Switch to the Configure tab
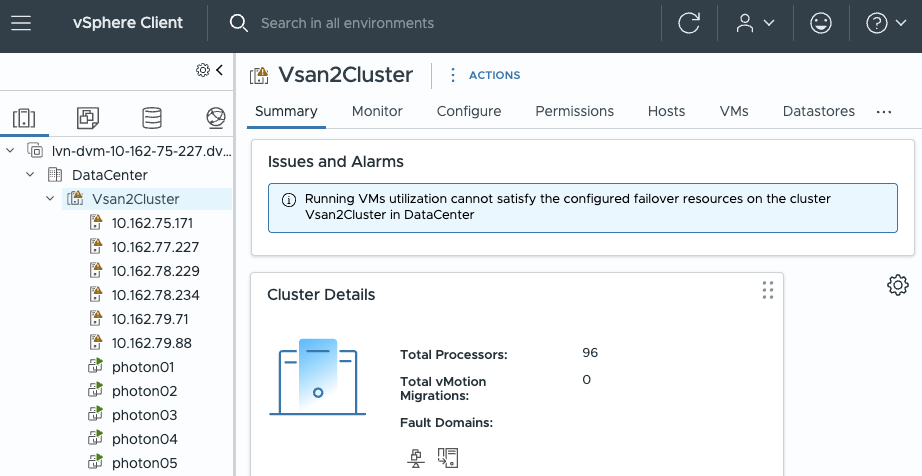 469,111
